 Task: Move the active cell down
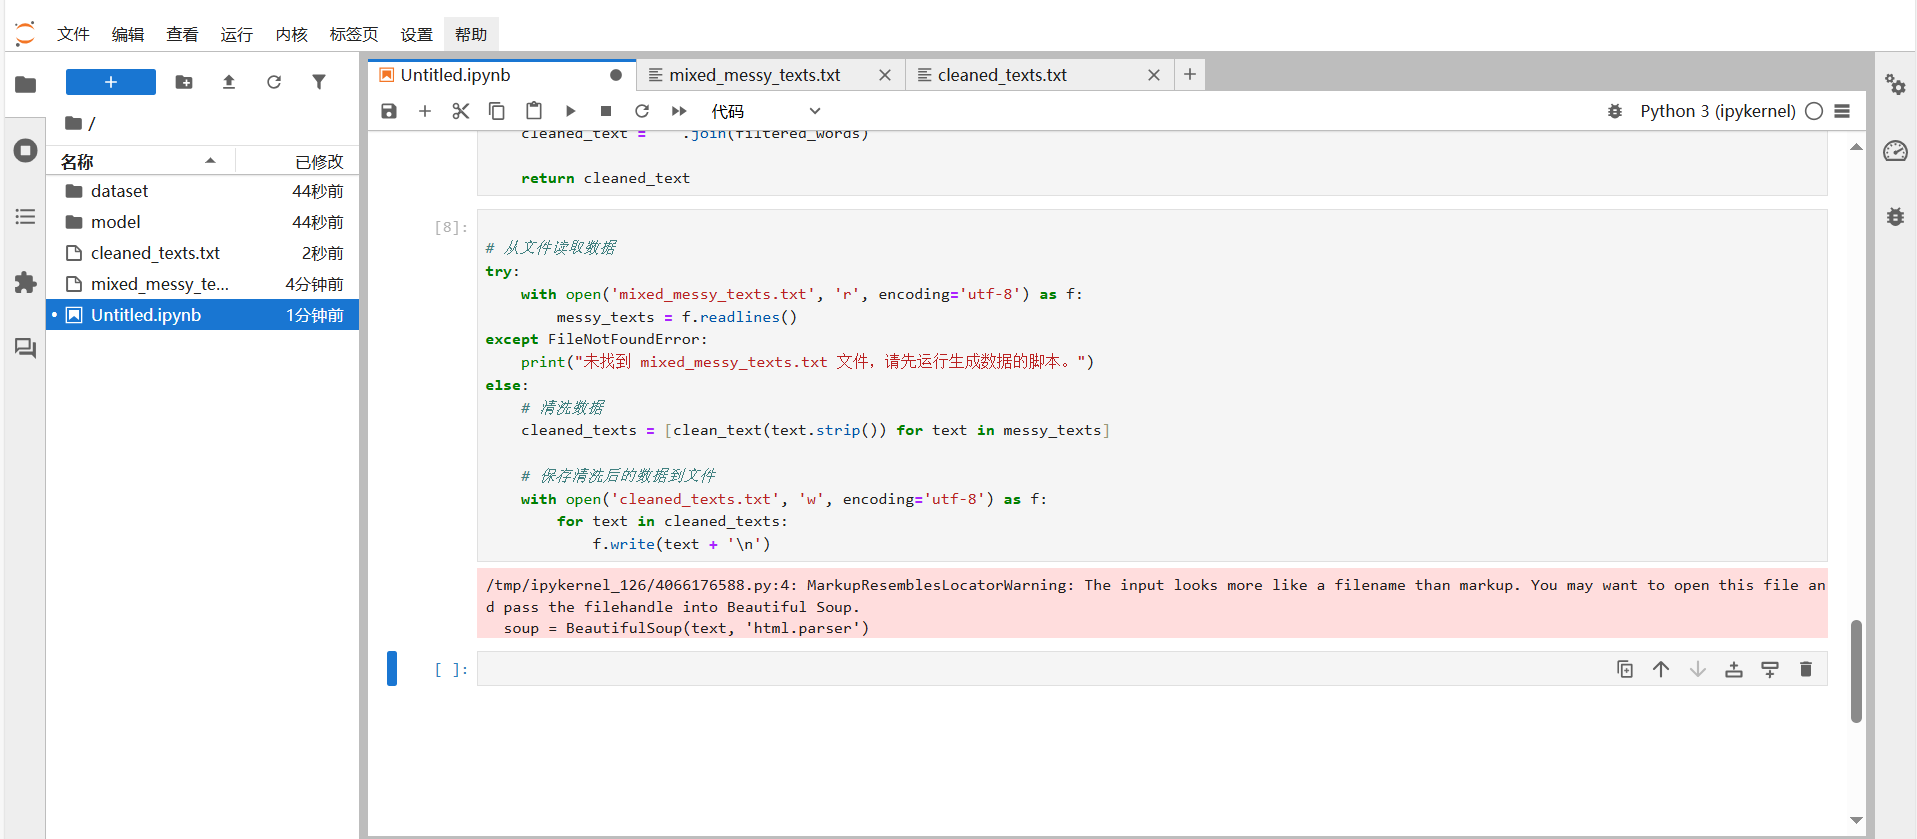coord(1698,669)
